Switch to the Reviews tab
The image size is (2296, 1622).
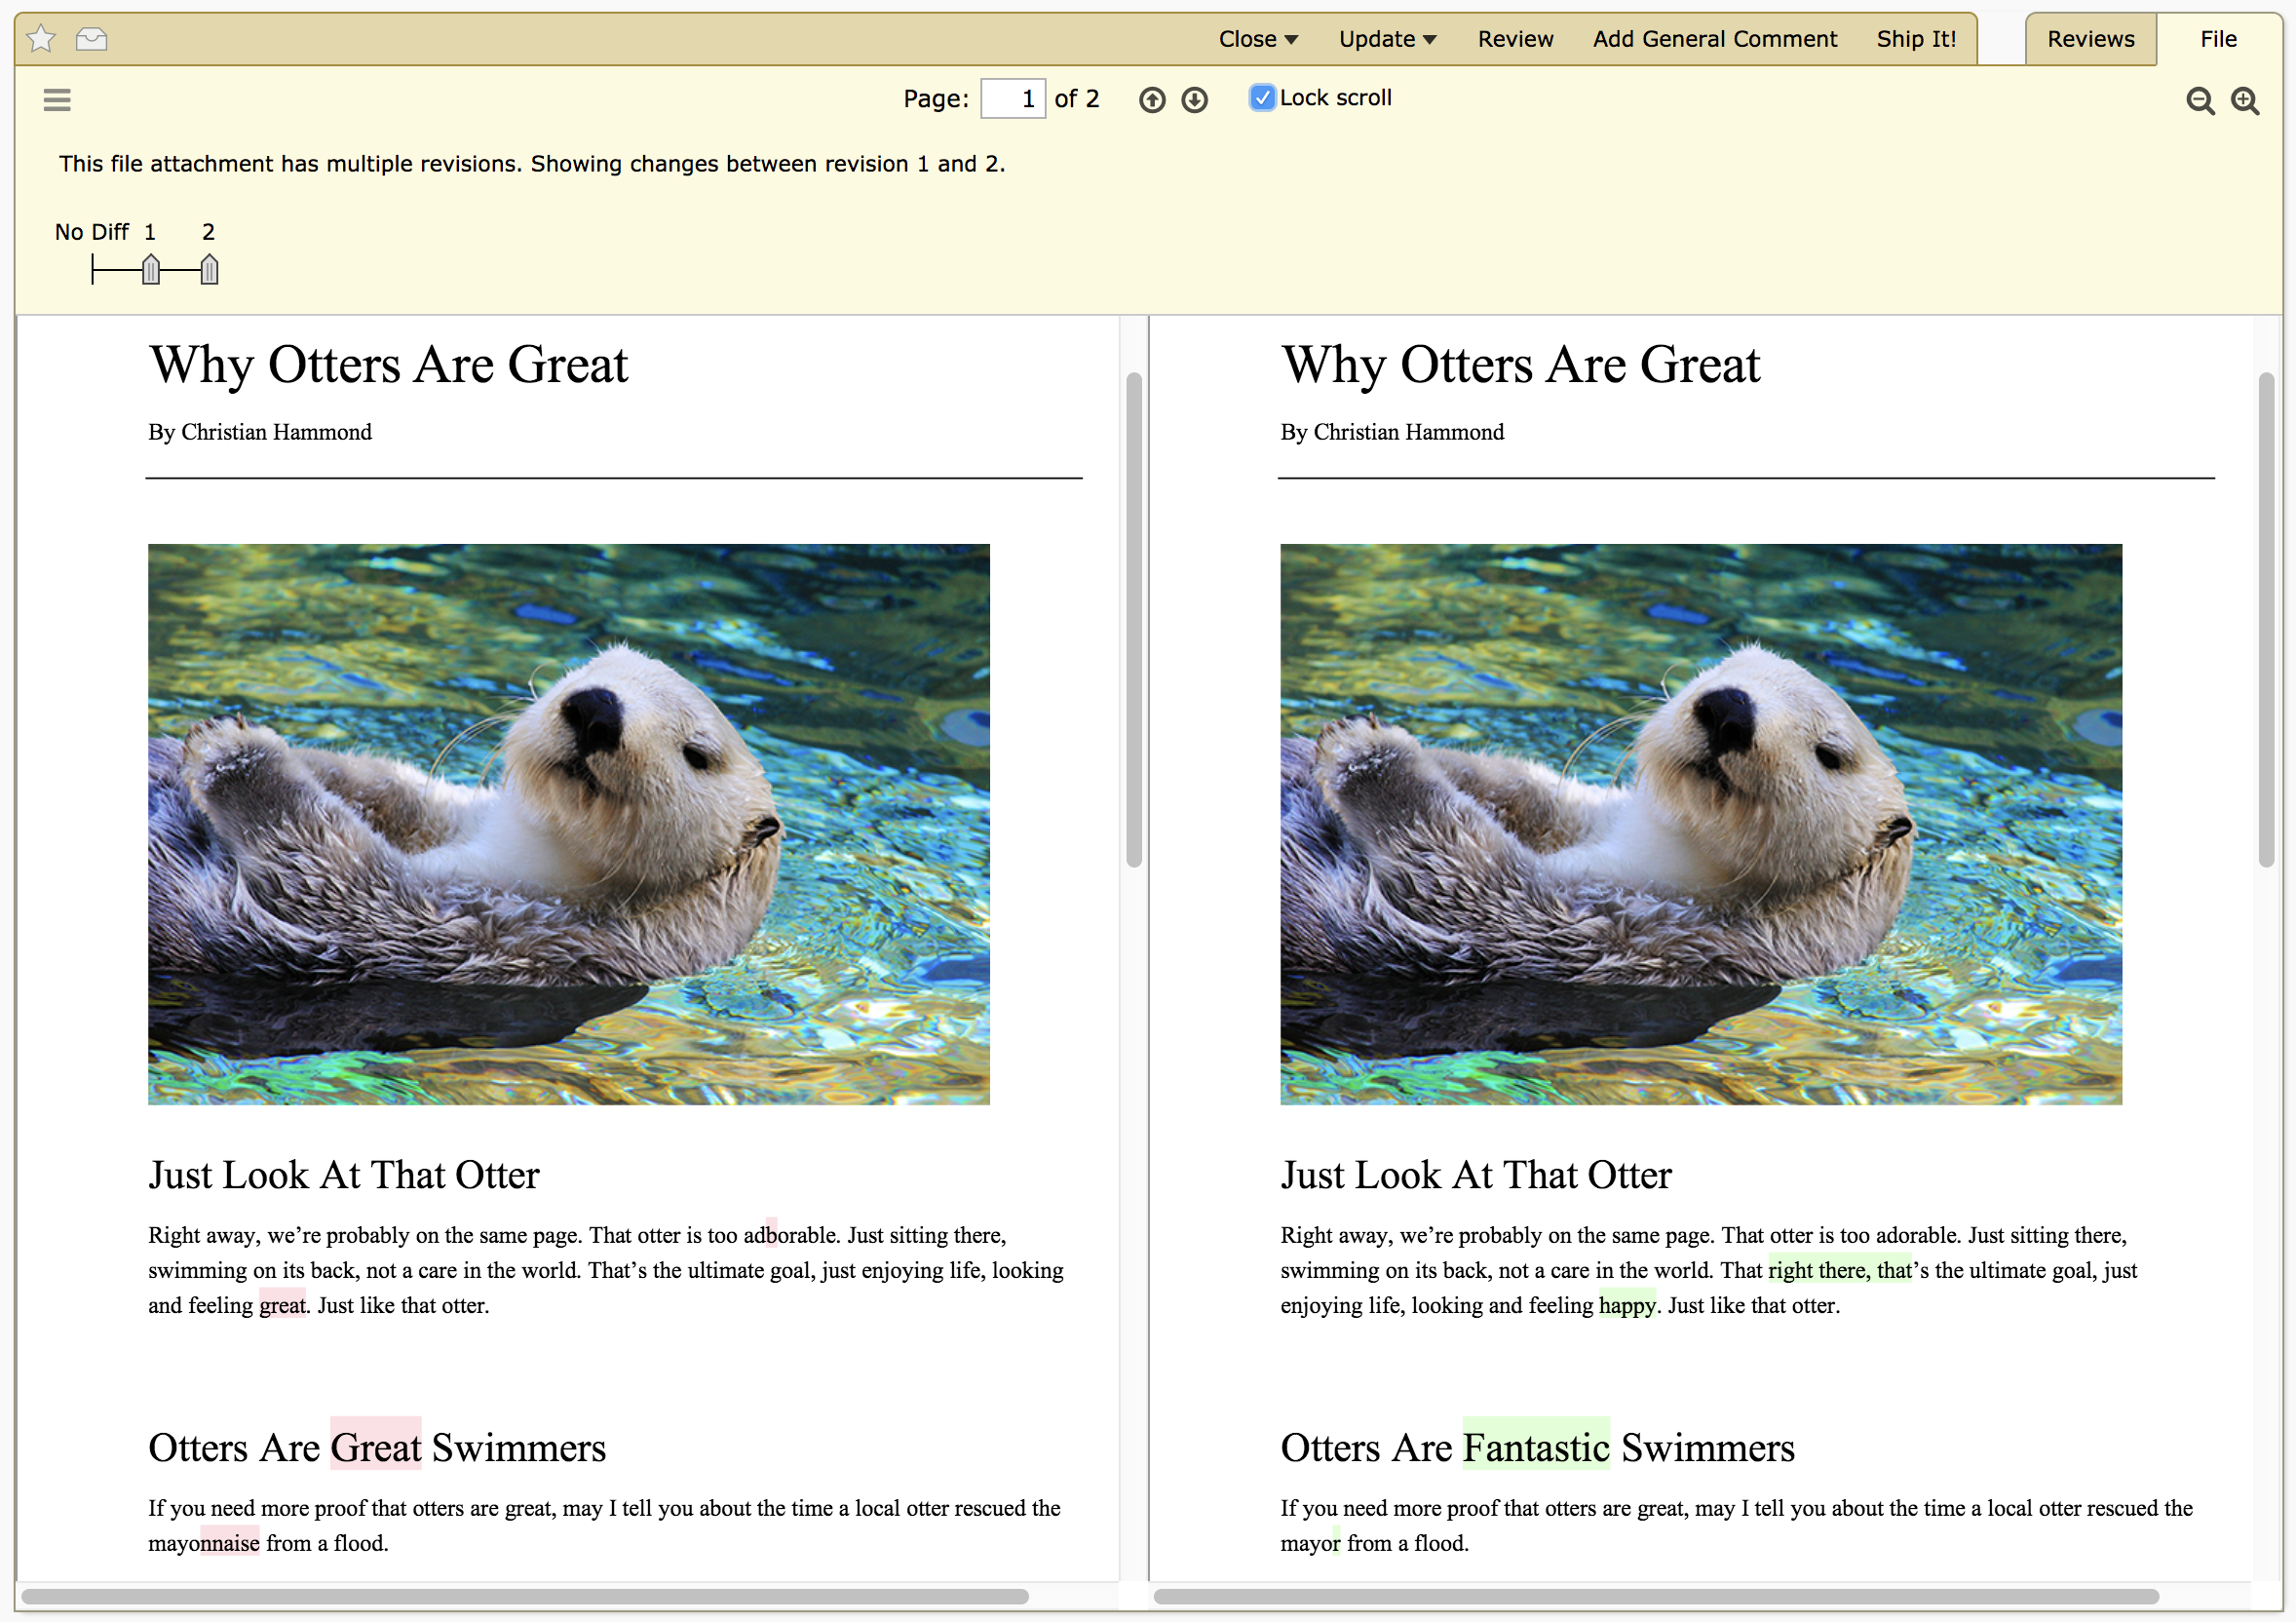2090,39
